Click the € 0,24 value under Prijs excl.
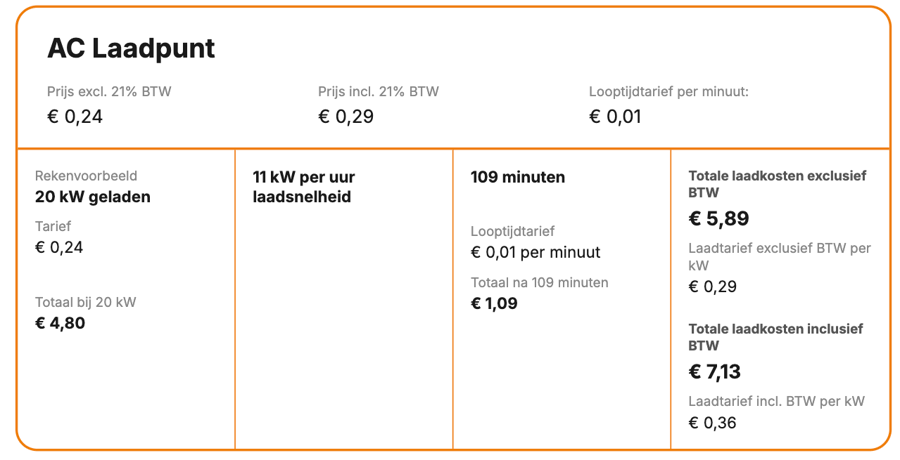Viewport: 900px width, 460px height. point(75,116)
